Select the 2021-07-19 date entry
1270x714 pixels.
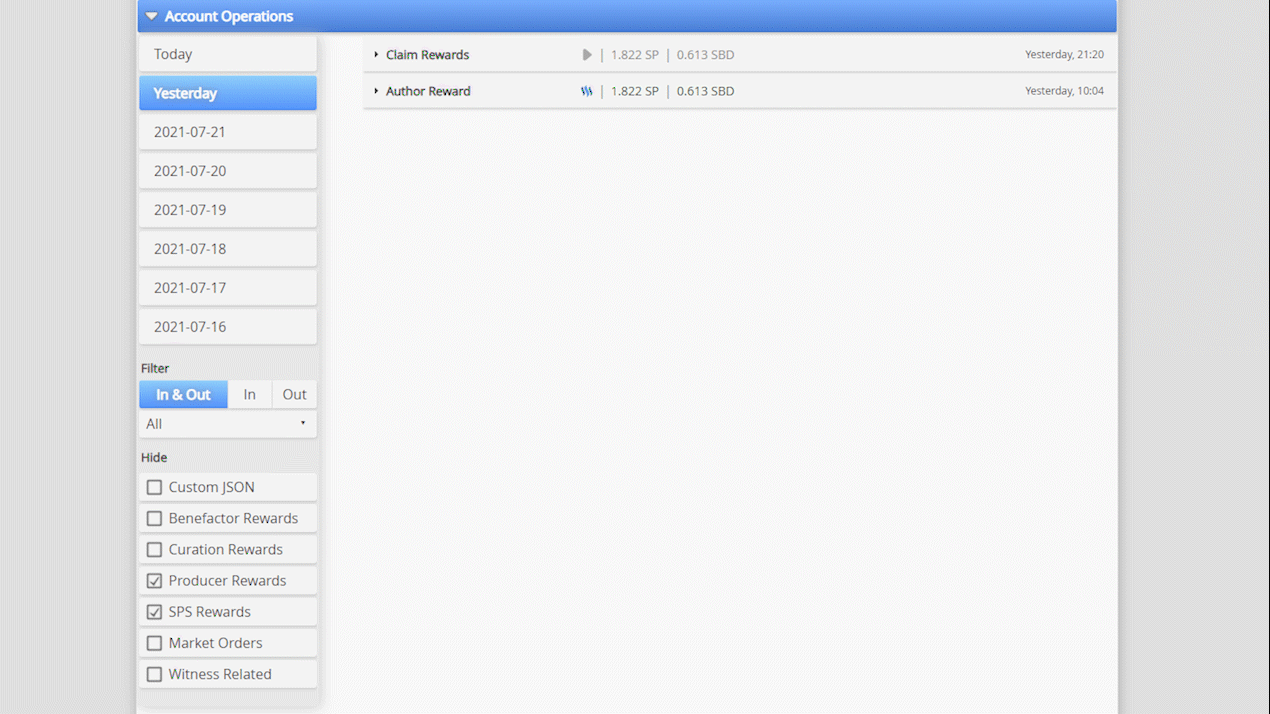(x=227, y=209)
